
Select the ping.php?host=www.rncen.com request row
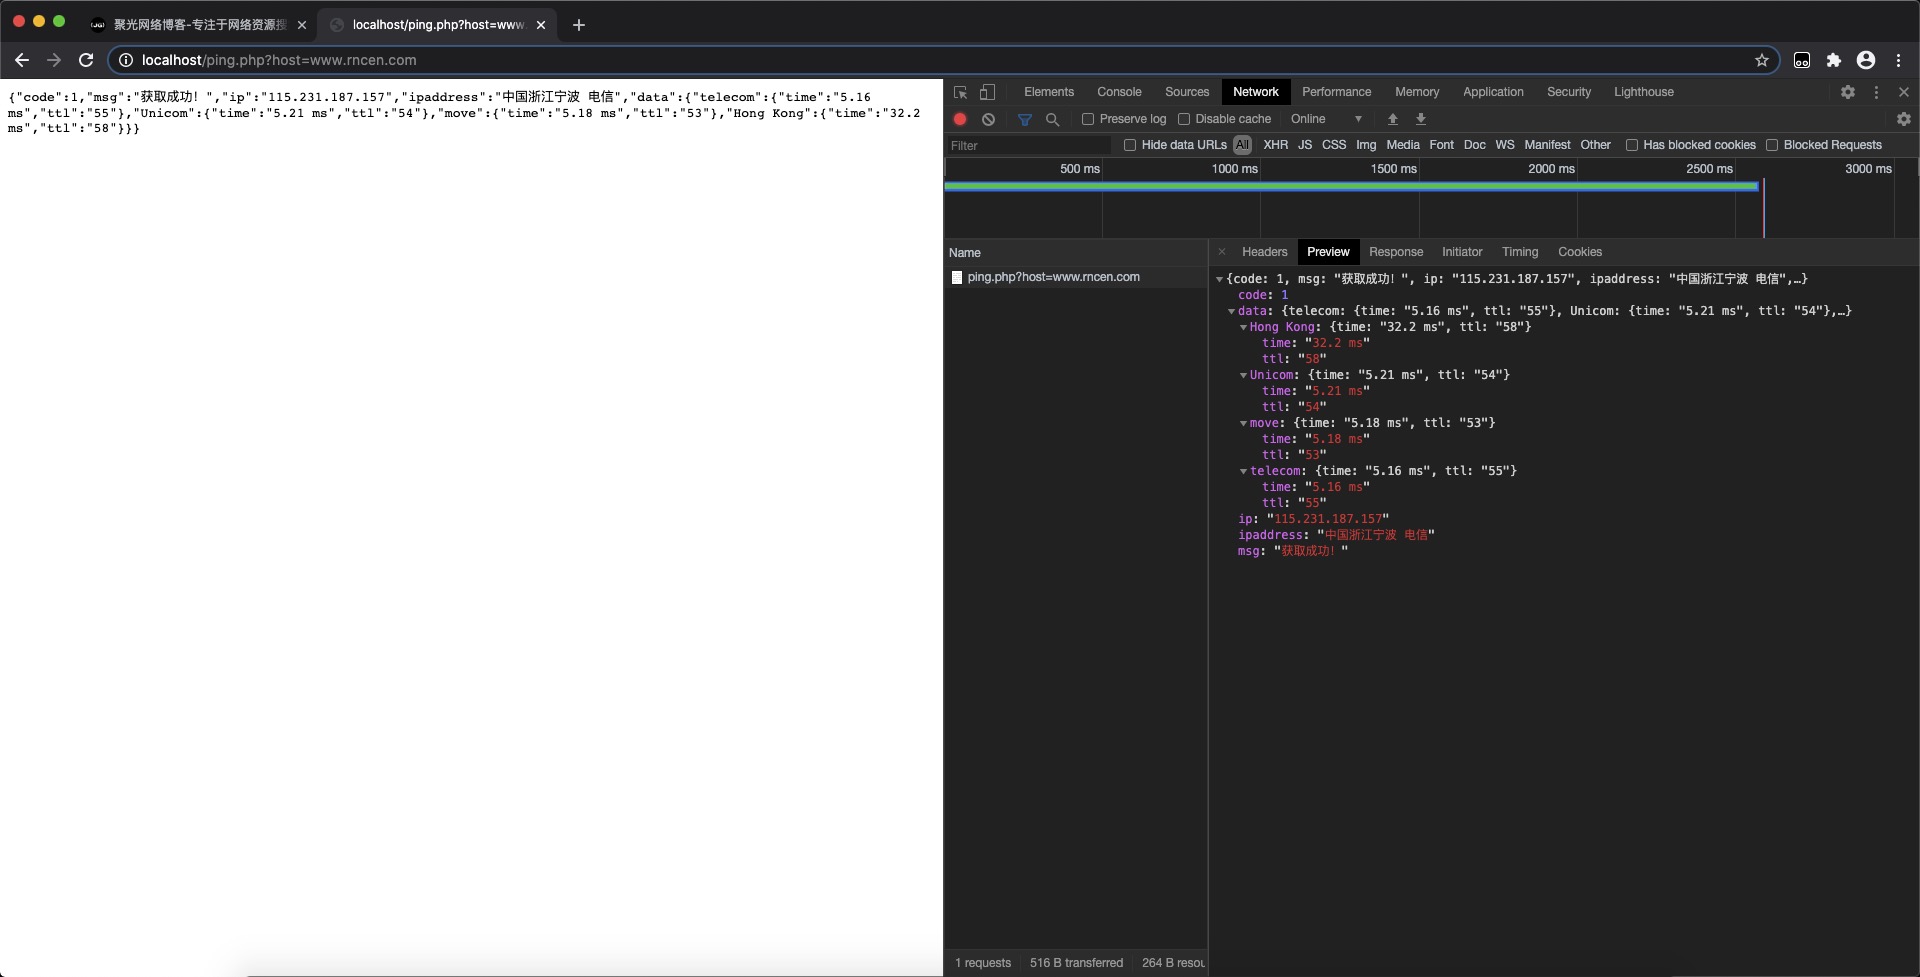[1075, 277]
